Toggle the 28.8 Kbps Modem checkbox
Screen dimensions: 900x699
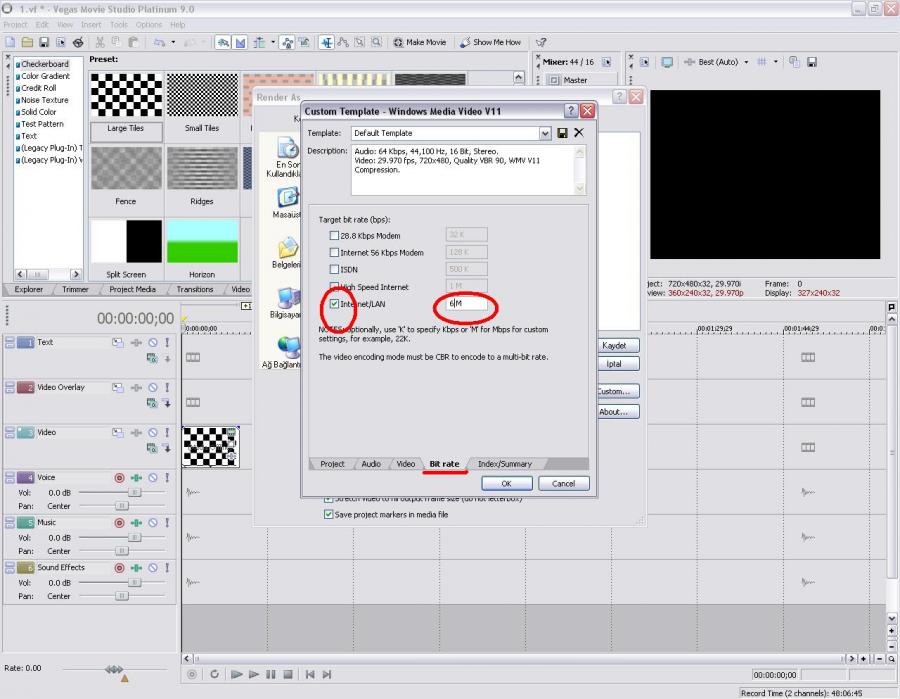(x=334, y=235)
